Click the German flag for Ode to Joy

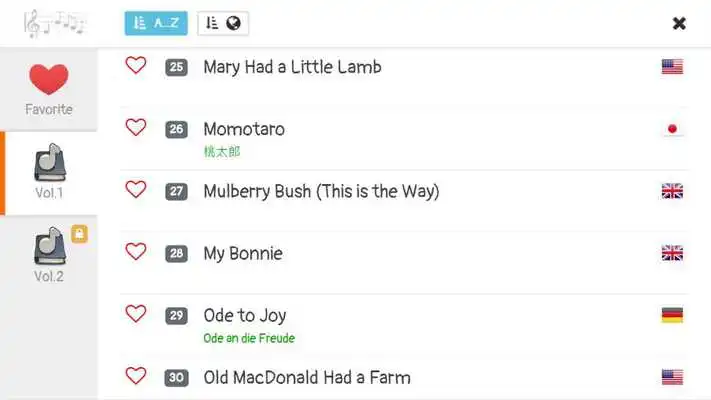pos(672,315)
